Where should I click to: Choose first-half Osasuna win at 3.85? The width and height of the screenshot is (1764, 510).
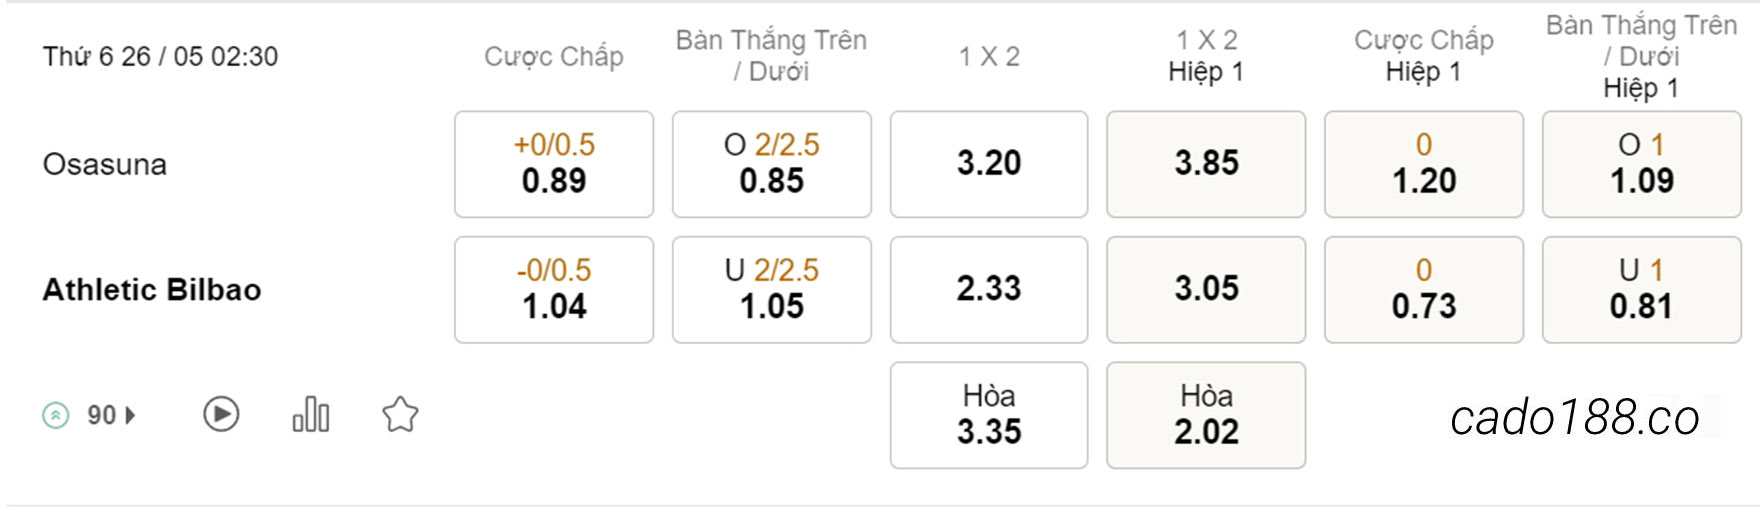1206,164
